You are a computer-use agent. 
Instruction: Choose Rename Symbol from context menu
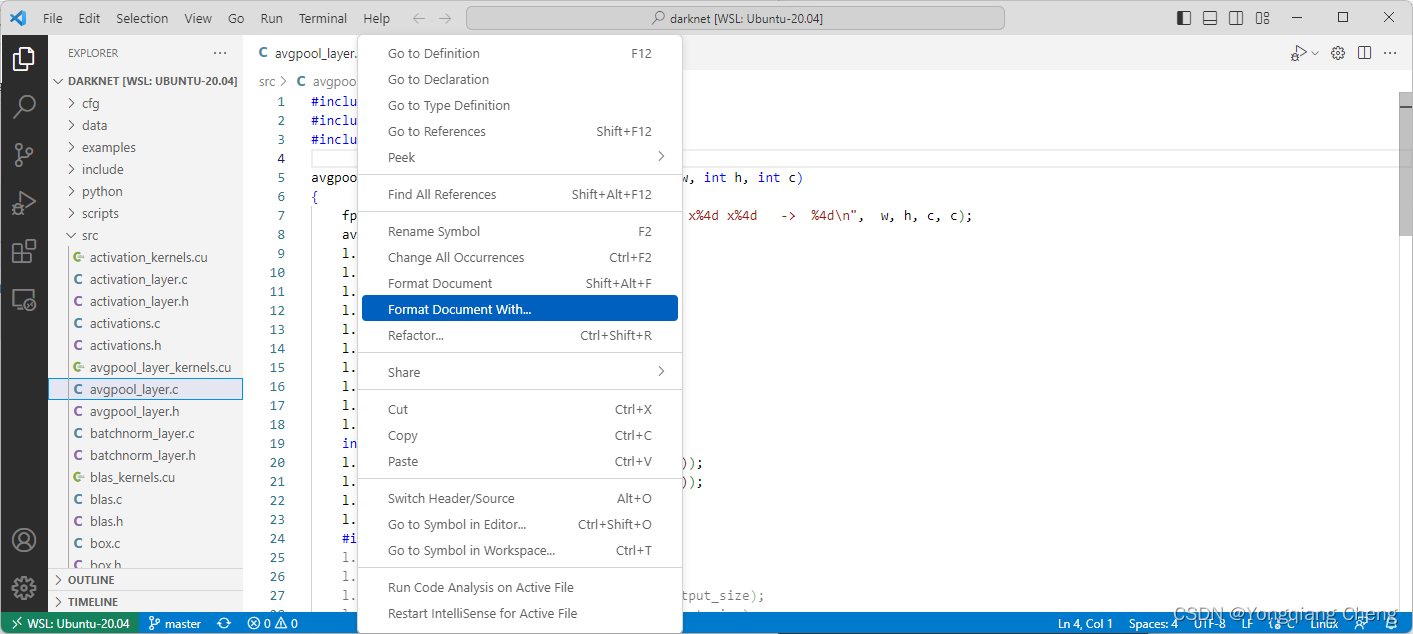coord(520,231)
